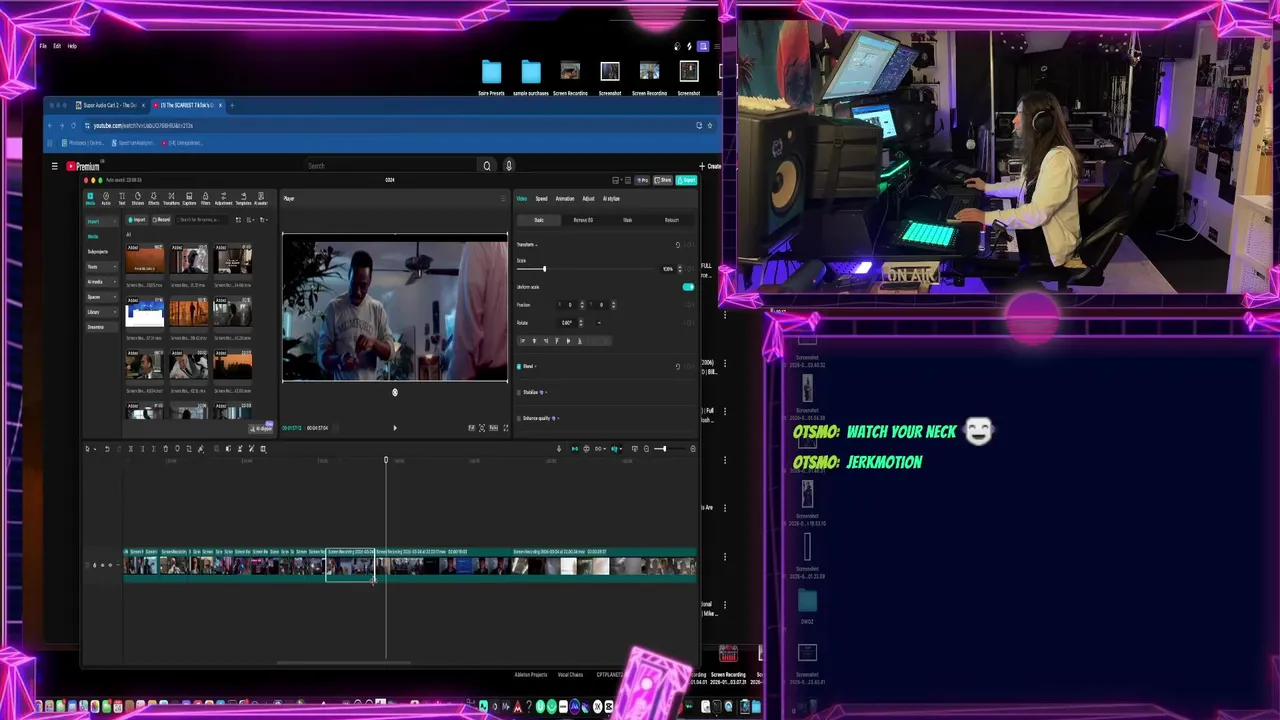Viewport: 1280px width, 720px height.
Task: Click the undo icon in timeline toolbar
Action: click(107, 449)
